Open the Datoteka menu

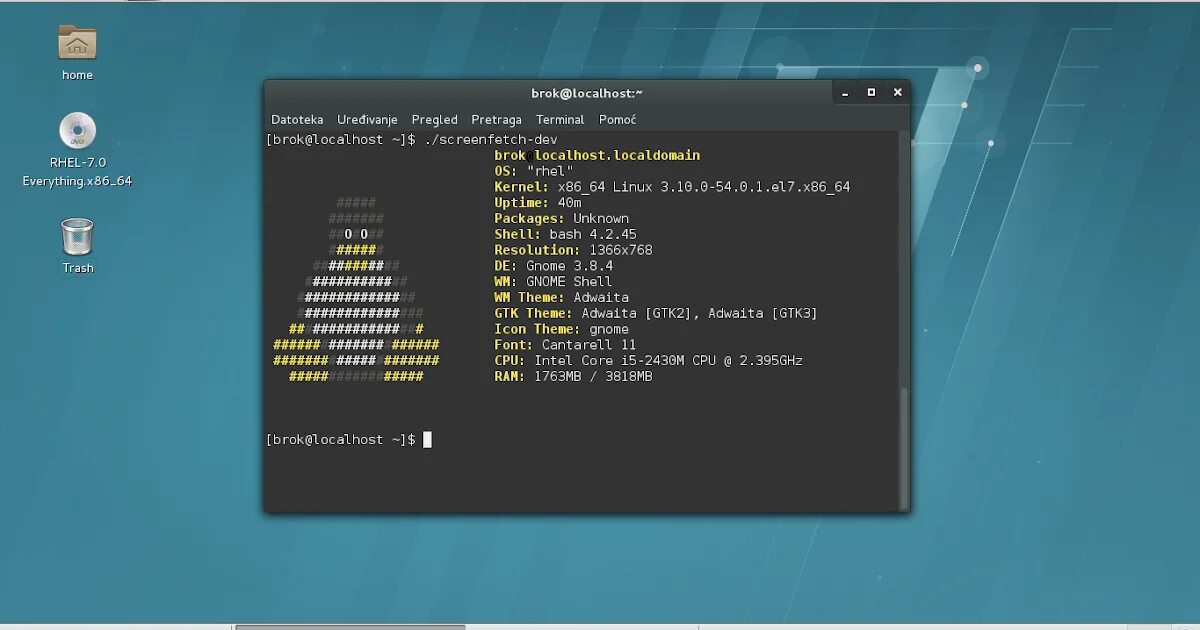297,119
